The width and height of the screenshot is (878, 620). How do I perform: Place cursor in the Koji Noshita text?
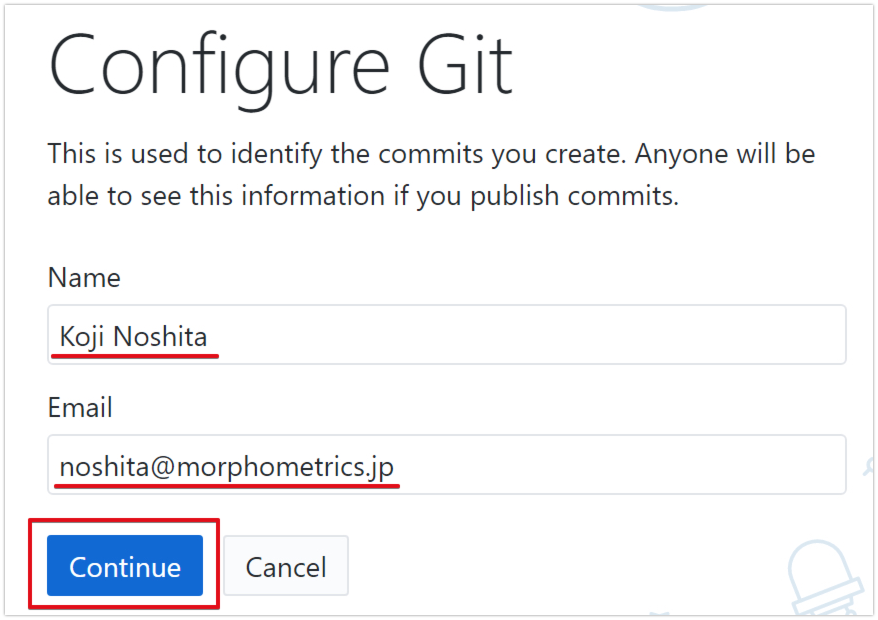coord(133,337)
